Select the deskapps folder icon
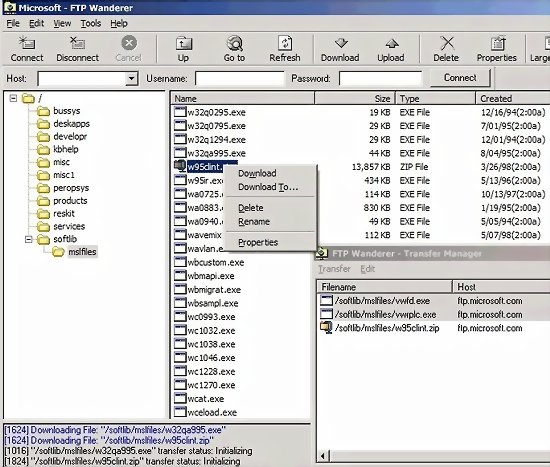 coord(43,124)
